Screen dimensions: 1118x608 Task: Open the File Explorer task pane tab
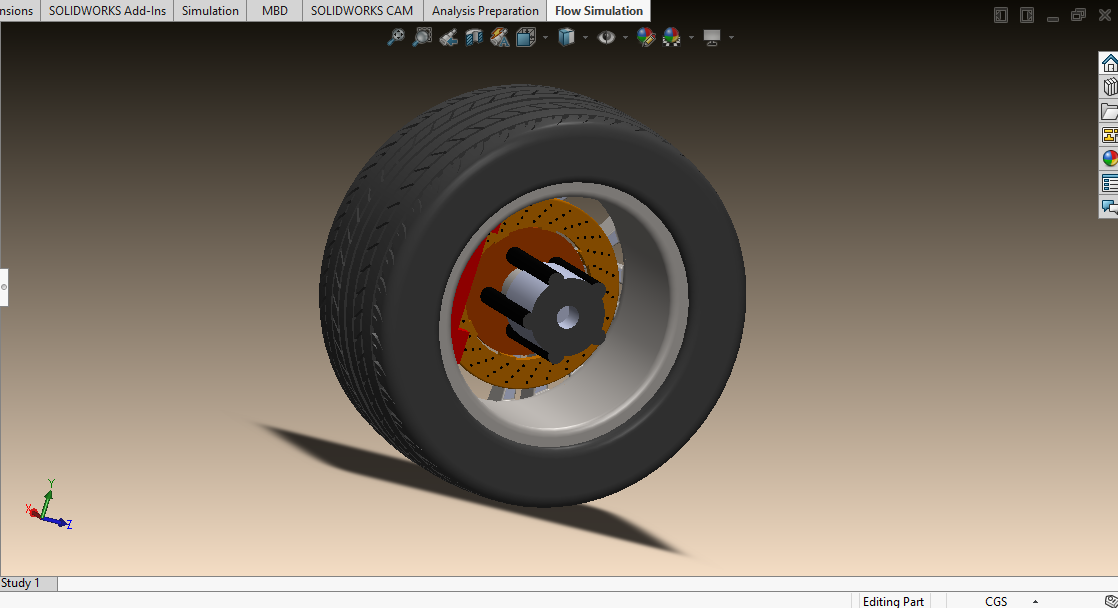1109,111
